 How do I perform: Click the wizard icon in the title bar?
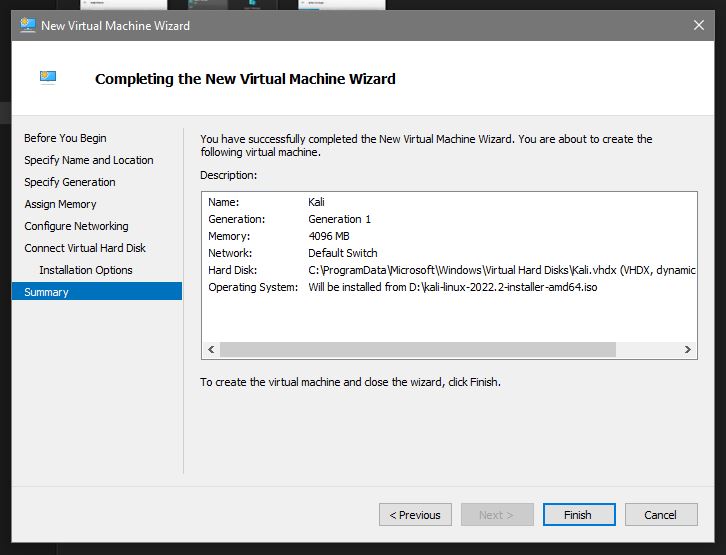click(27, 25)
